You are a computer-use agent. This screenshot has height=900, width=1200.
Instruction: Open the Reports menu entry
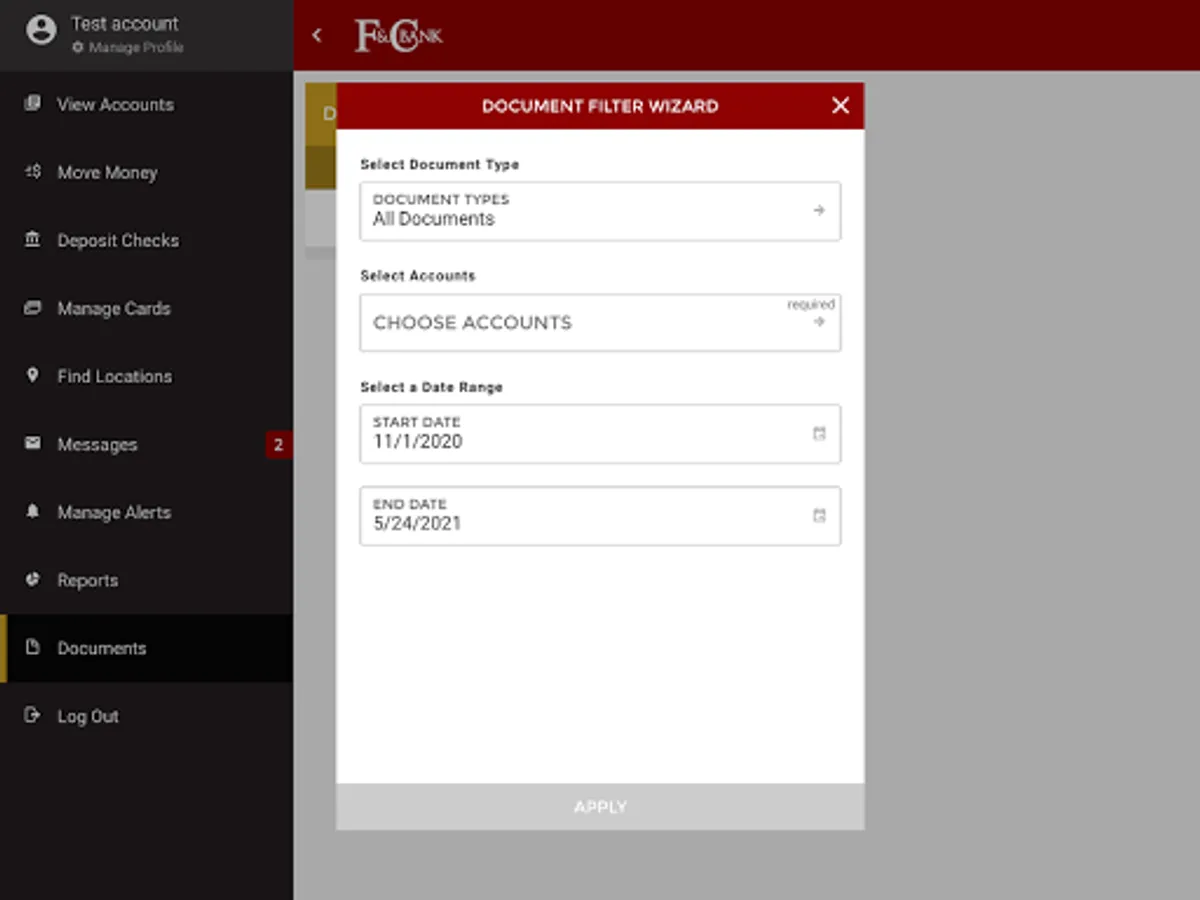tap(147, 580)
